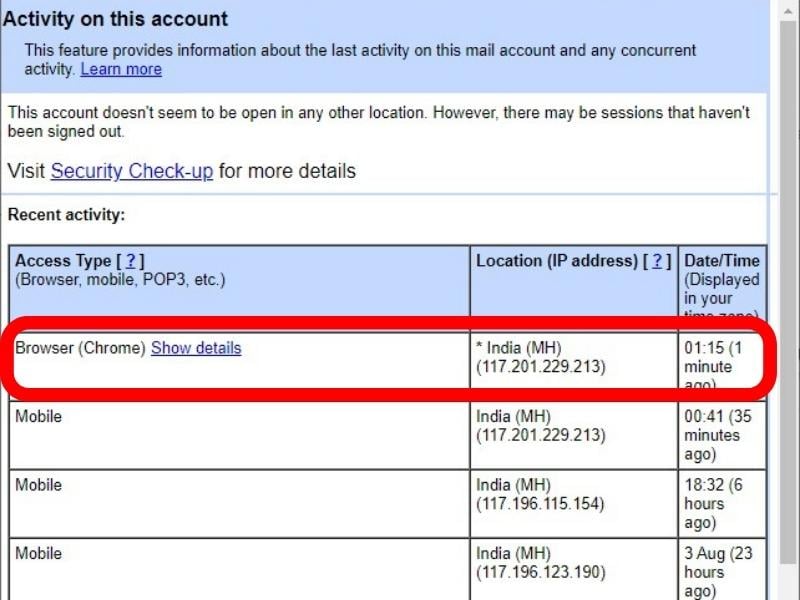Click the Location (IP address) header text

(557, 261)
